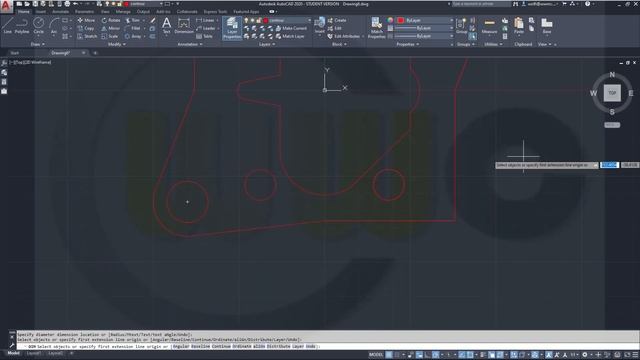Select the Arc tool

(53, 26)
